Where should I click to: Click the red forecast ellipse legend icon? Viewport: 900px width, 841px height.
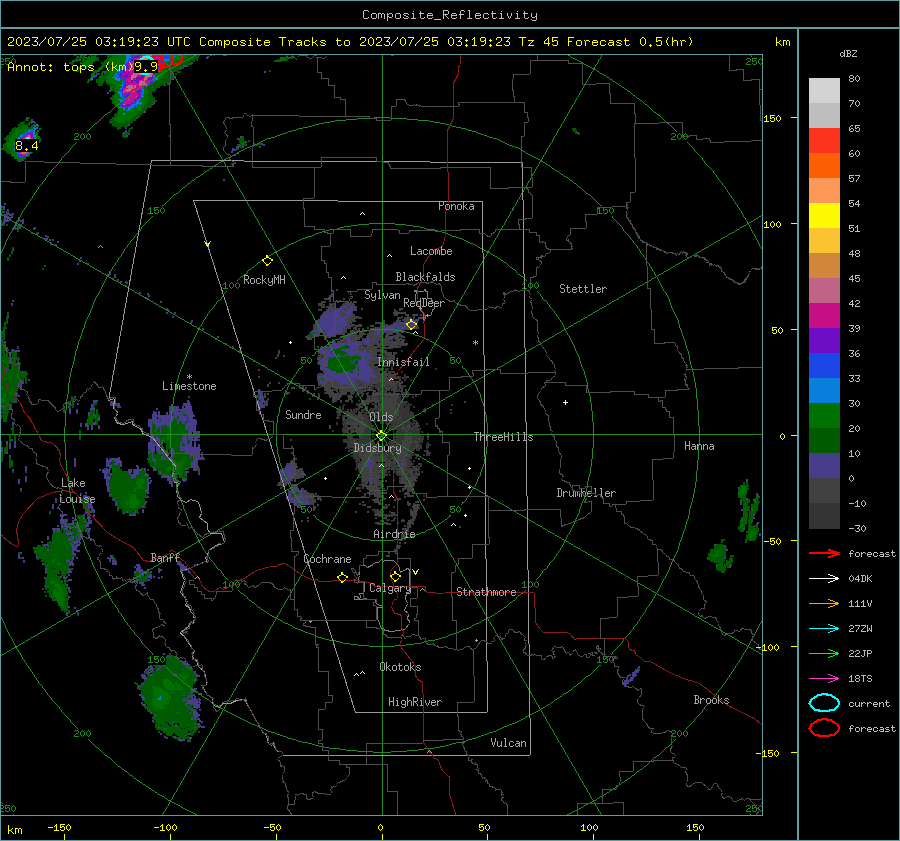pos(824,728)
